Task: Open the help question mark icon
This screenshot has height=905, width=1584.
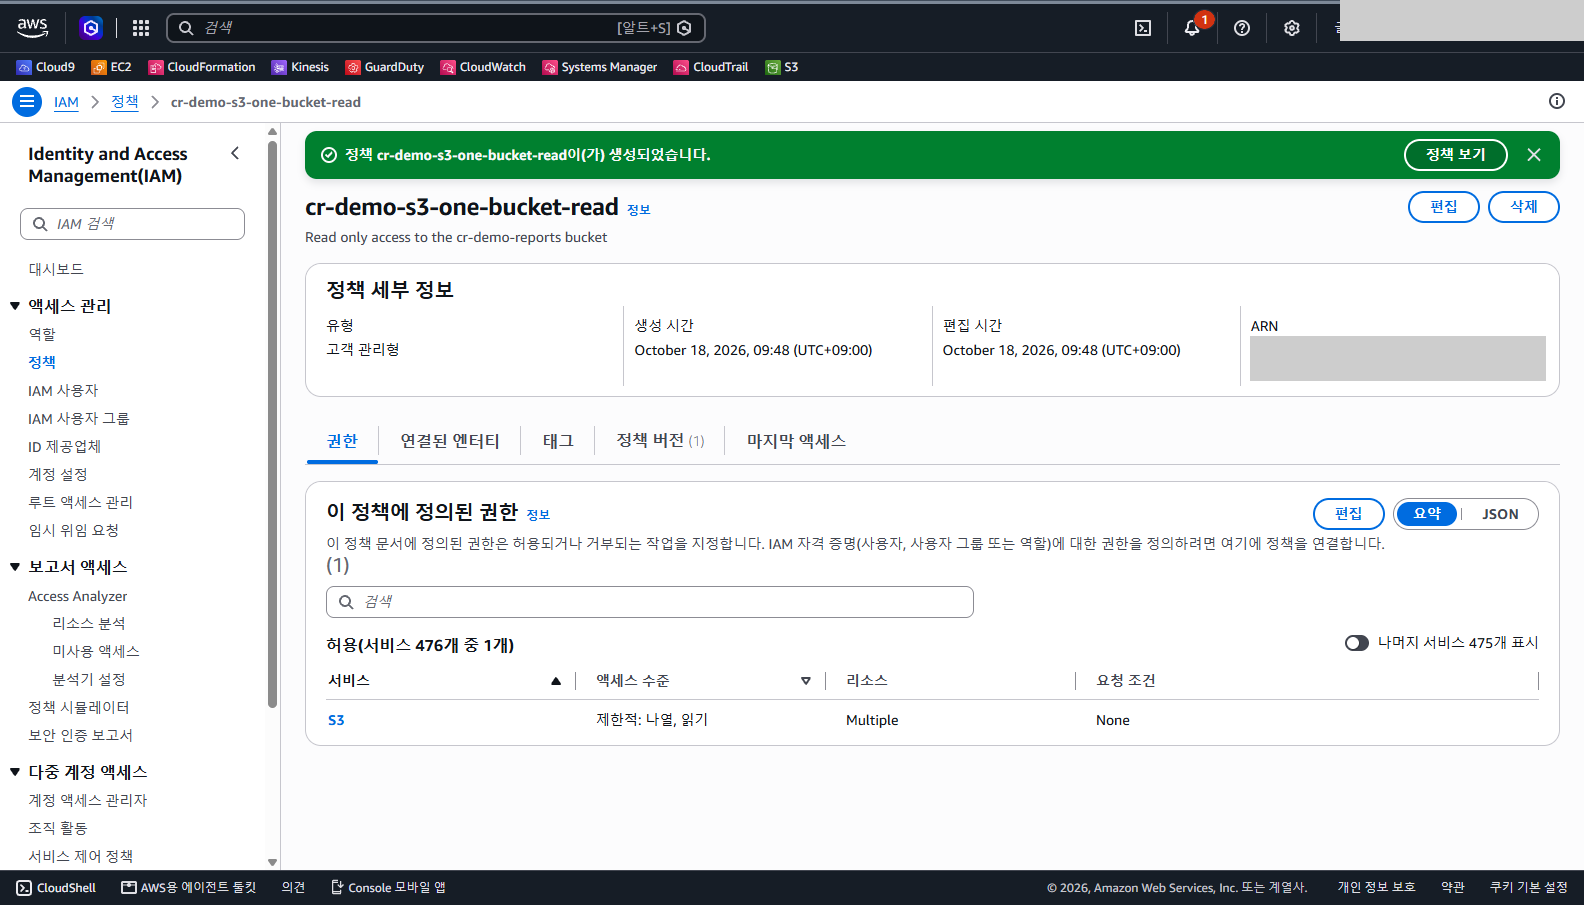Action: 1242,28
